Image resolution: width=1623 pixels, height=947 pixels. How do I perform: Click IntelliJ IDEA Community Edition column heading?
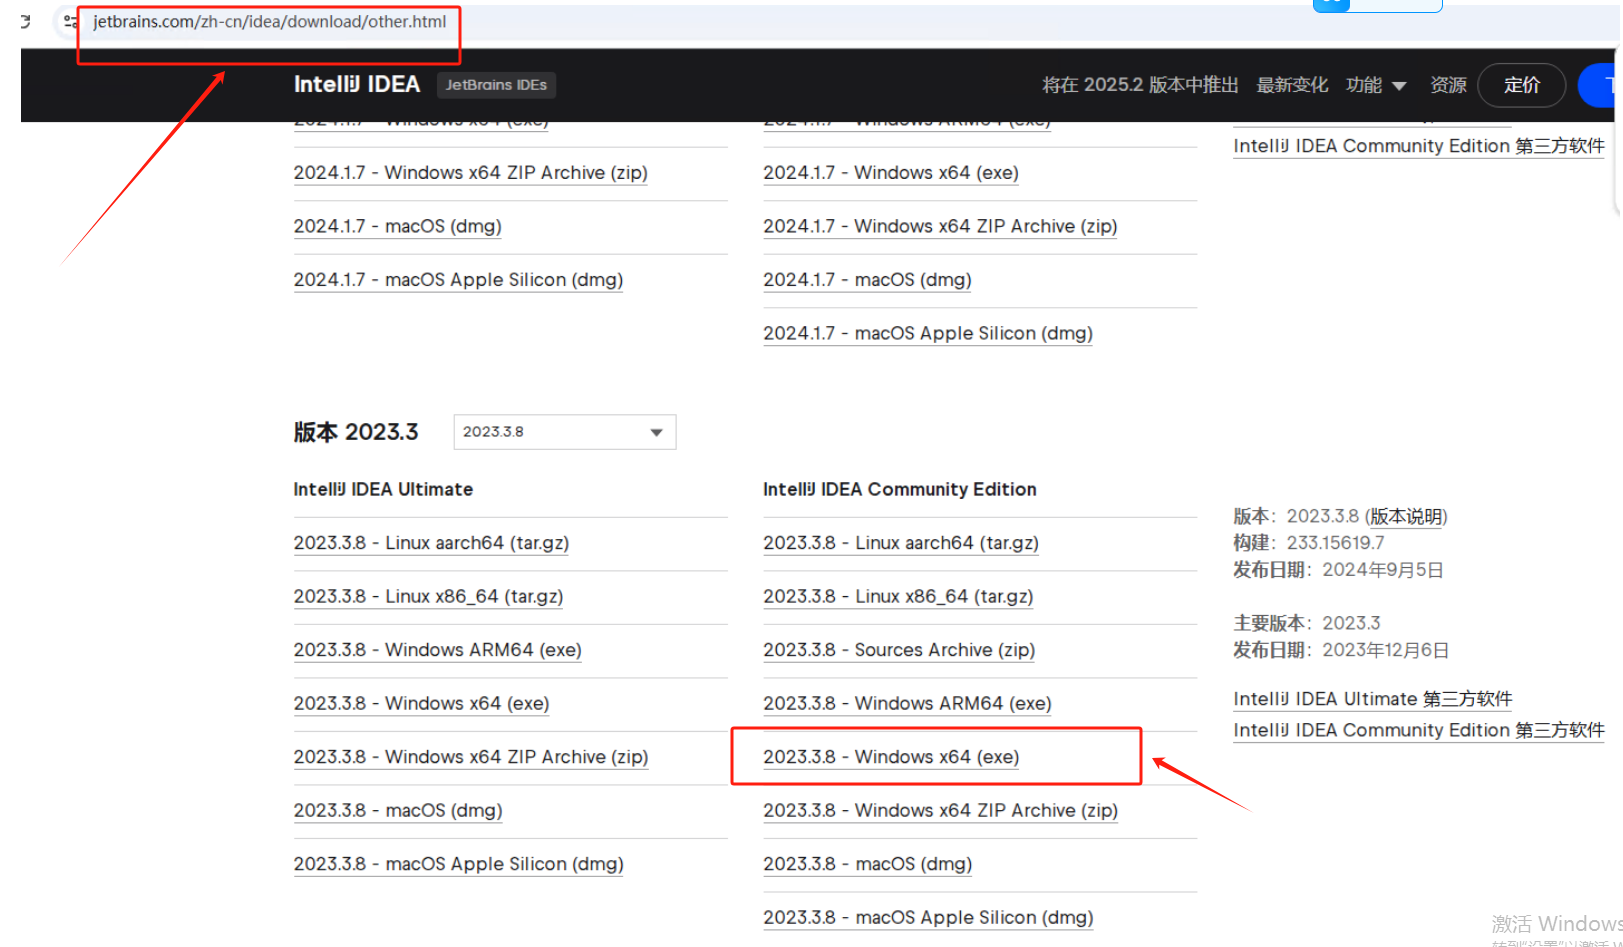click(x=899, y=489)
